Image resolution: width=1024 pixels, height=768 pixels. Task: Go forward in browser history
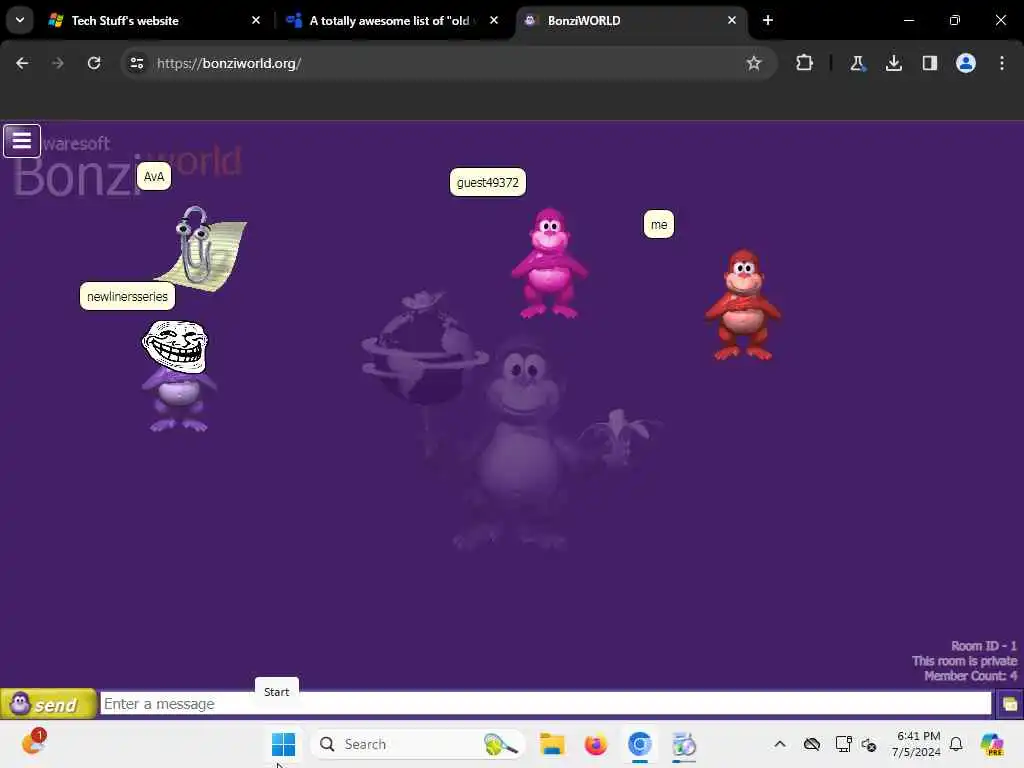pos(58,63)
